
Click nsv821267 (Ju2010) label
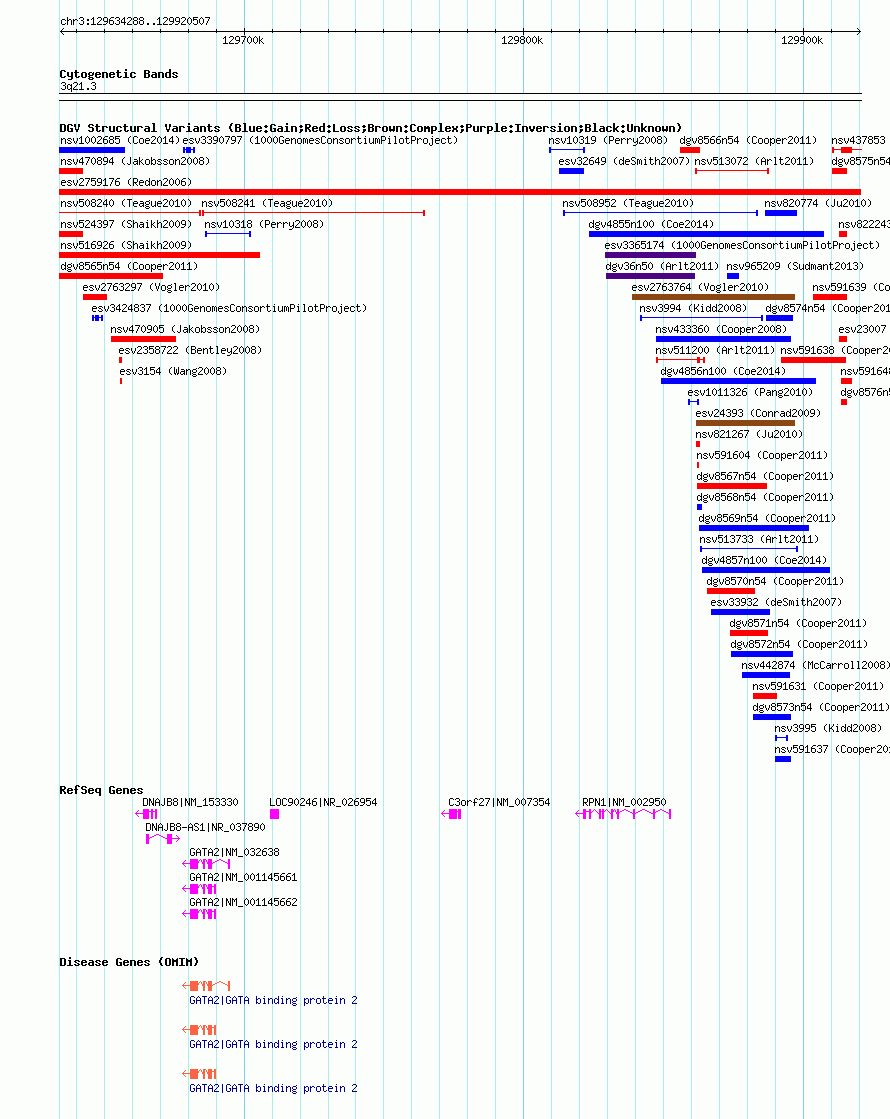pyautogui.click(x=749, y=435)
